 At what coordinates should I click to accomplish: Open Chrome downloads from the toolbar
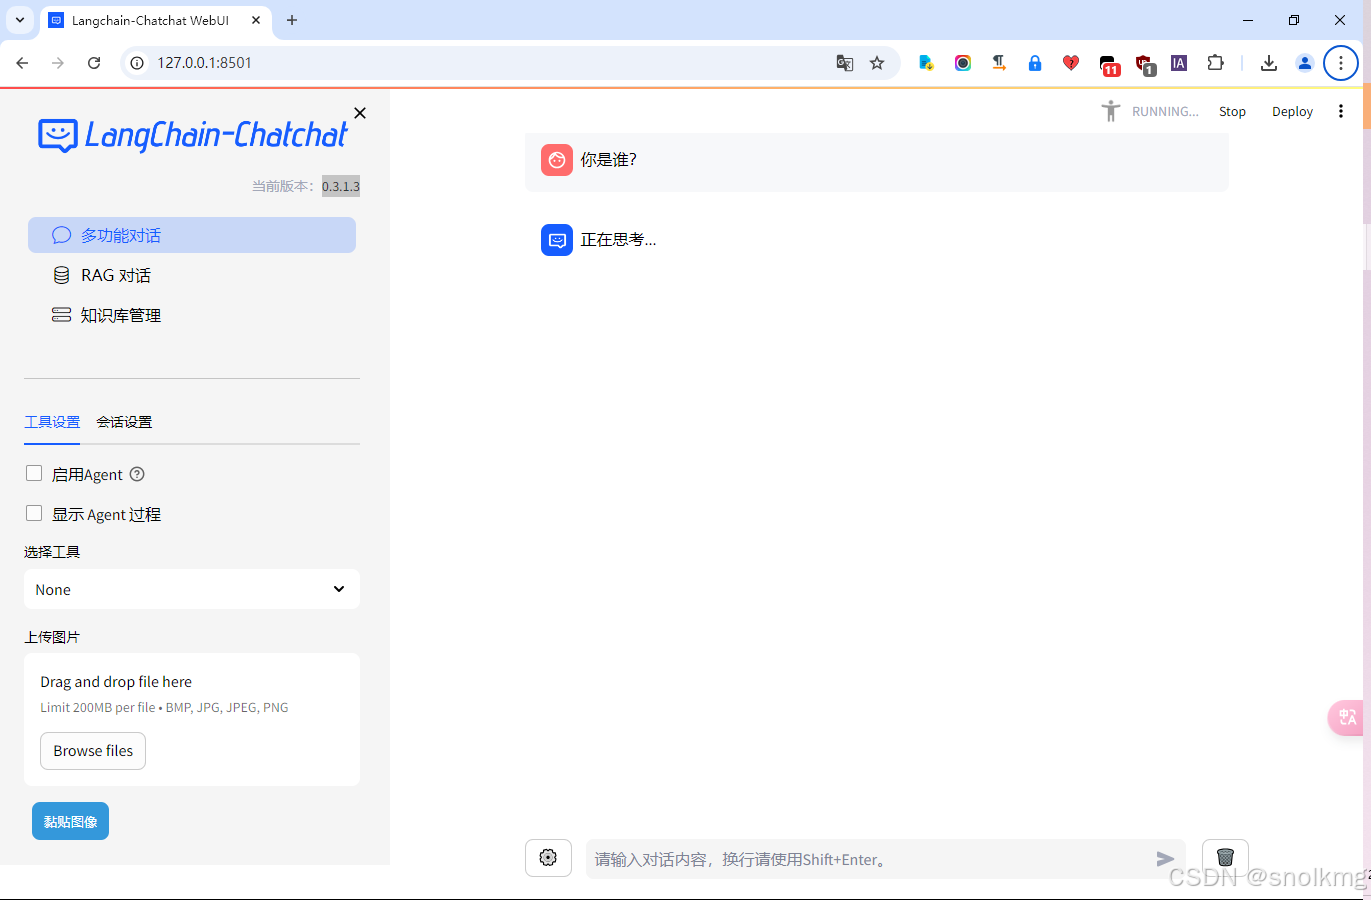click(x=1268, y=62)
